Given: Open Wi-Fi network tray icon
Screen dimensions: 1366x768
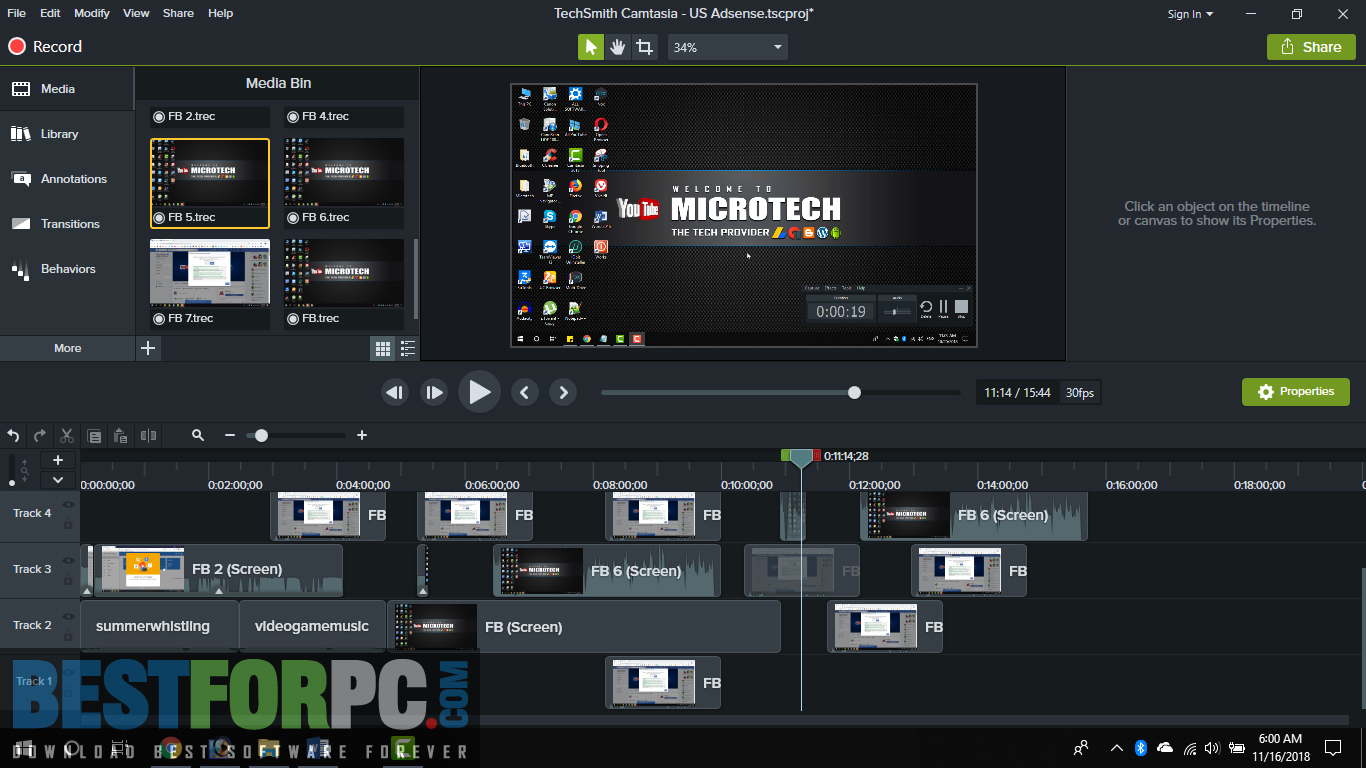Looking at the screenshot, I should [1190, 747].
